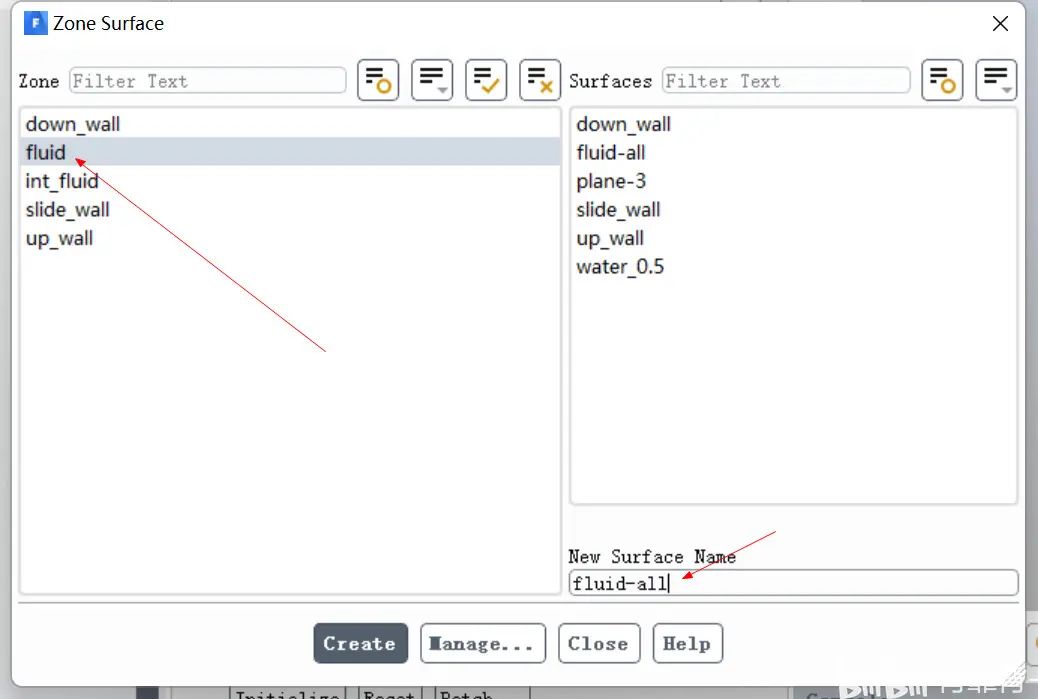Screen dimensions: 1038x699
Task: Select plane-3 surface
Action: (x=793, y=181)
